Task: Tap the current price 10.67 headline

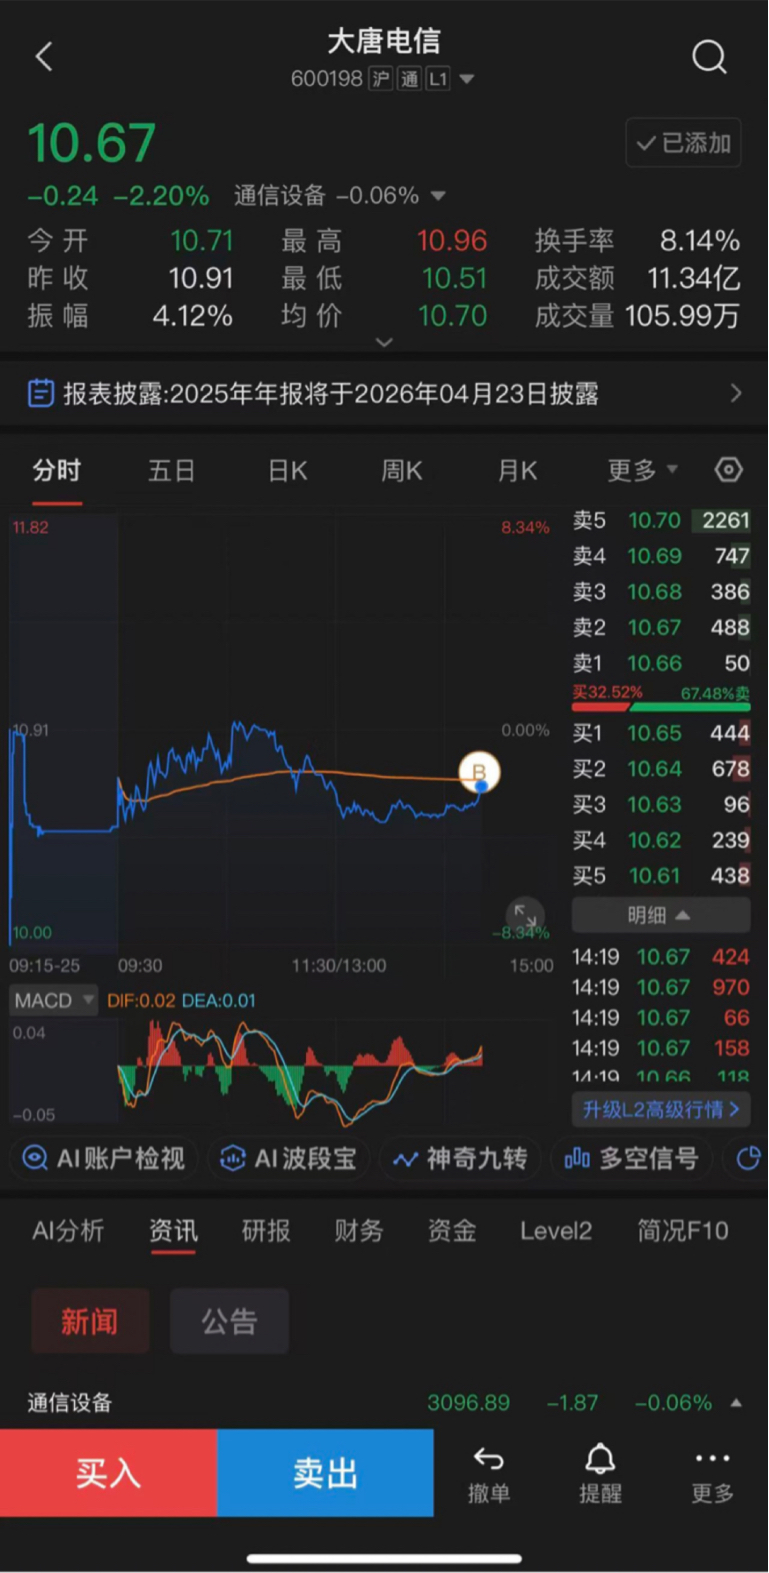Action: point(92,143)
